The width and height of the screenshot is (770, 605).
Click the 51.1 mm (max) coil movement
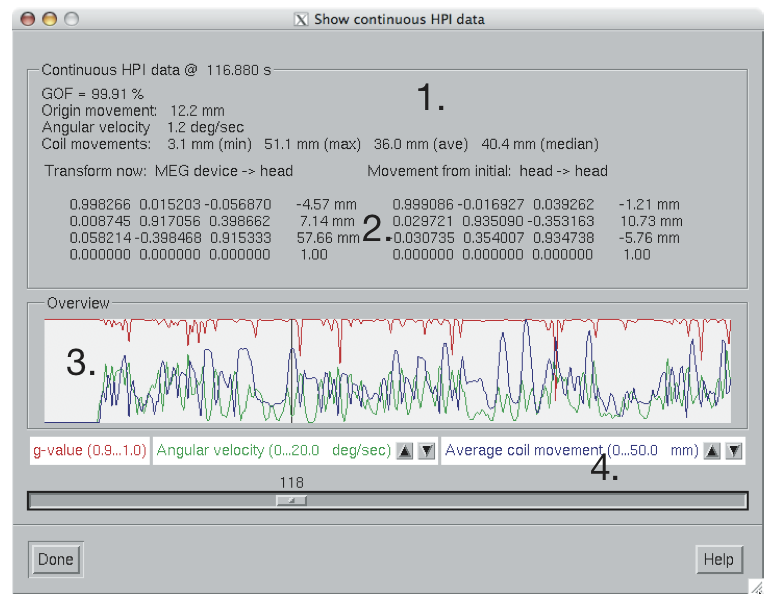coord(312,144)
